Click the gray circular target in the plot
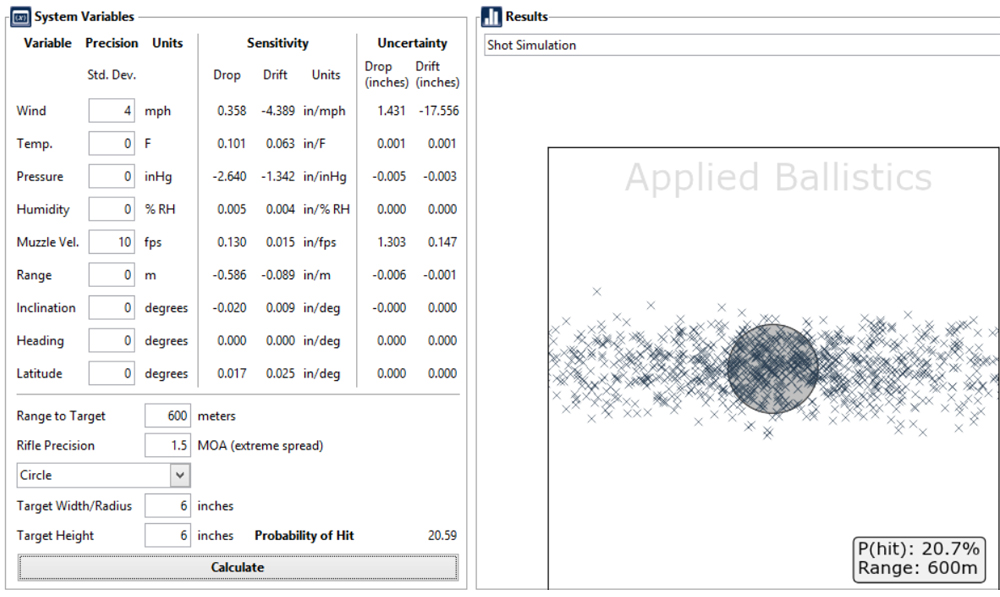The height and width of the screenshot is (597, 1000). pyautogui.click(x=772, y=369)
